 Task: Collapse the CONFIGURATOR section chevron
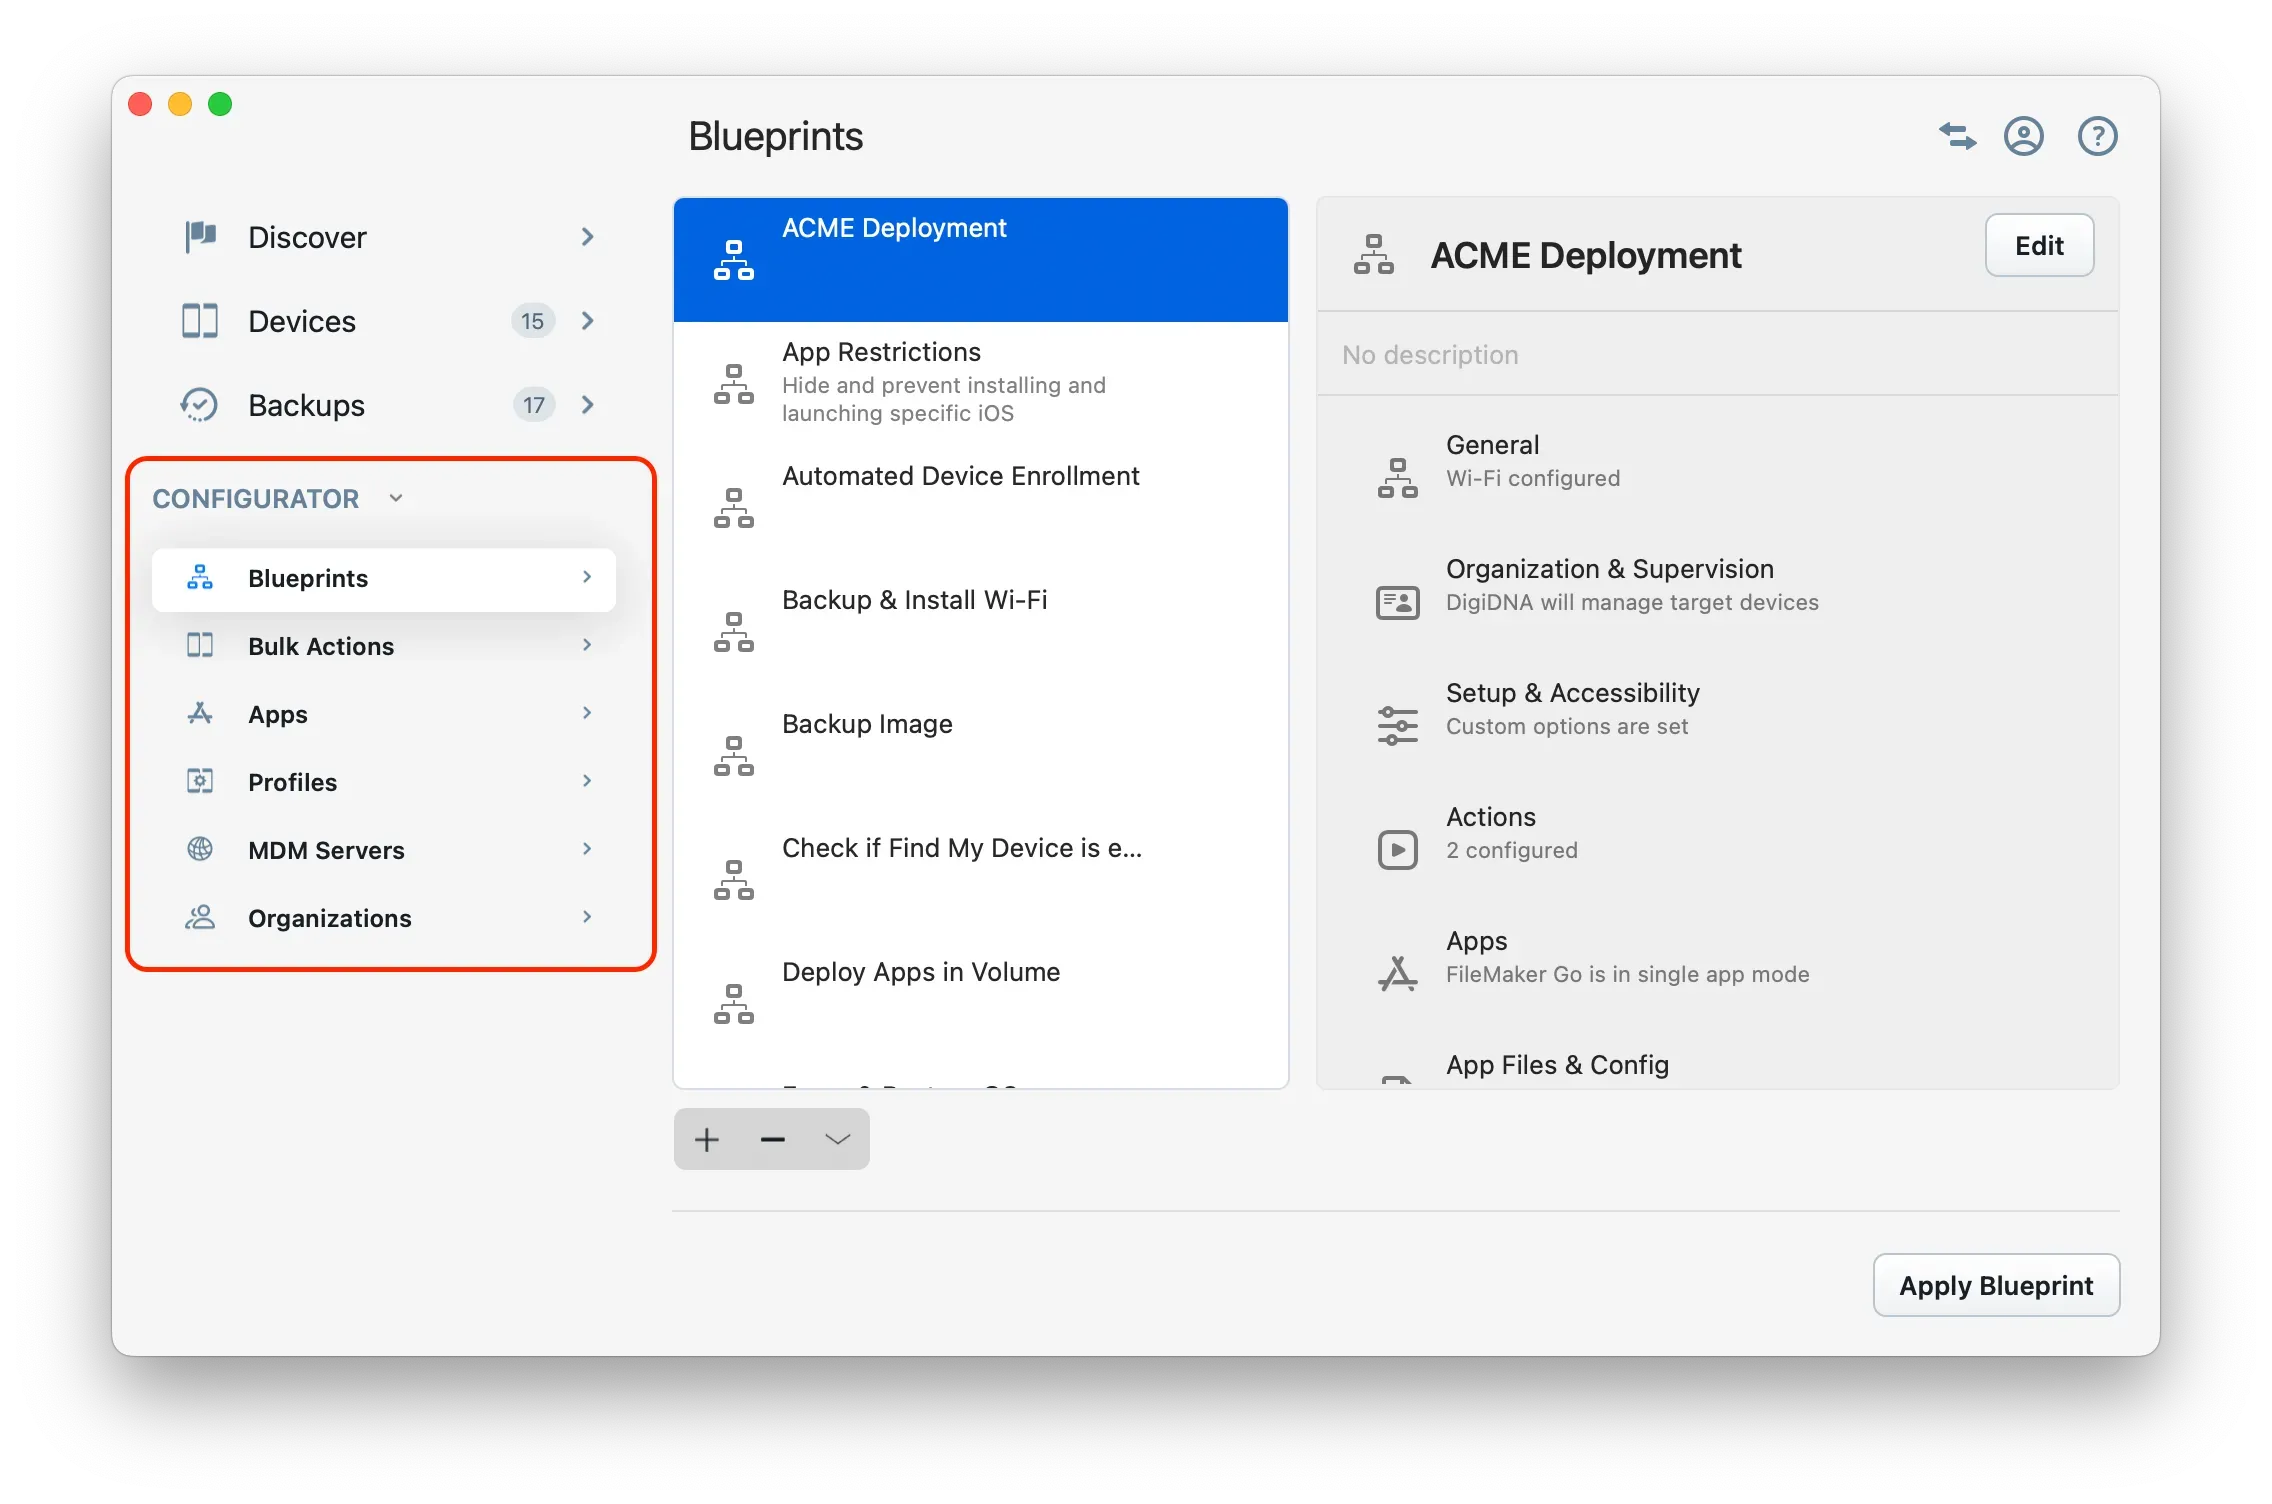[x=396, y=497]
